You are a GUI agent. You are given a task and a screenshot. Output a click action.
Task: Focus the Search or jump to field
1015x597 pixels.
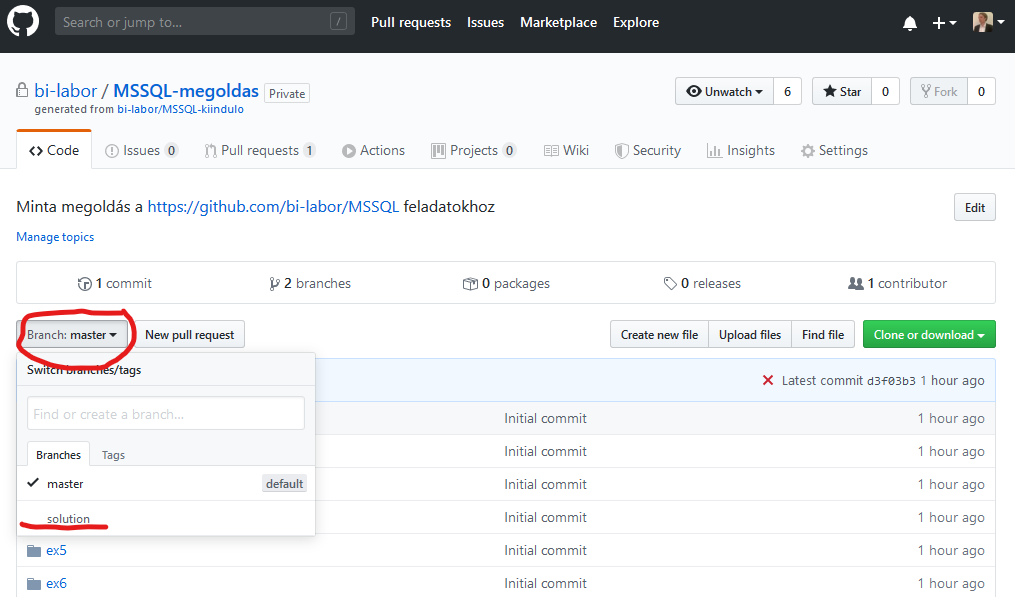205,21
